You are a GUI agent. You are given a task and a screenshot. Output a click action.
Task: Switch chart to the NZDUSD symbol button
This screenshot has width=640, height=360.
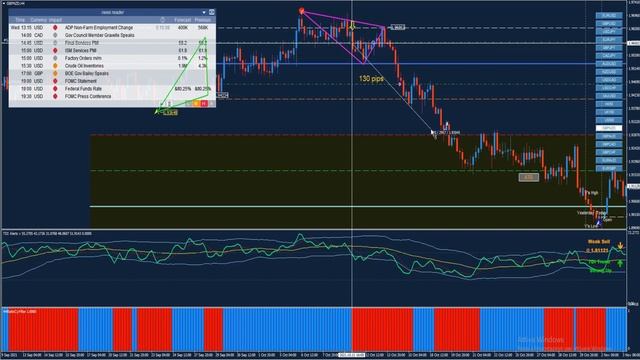[609, 72]
